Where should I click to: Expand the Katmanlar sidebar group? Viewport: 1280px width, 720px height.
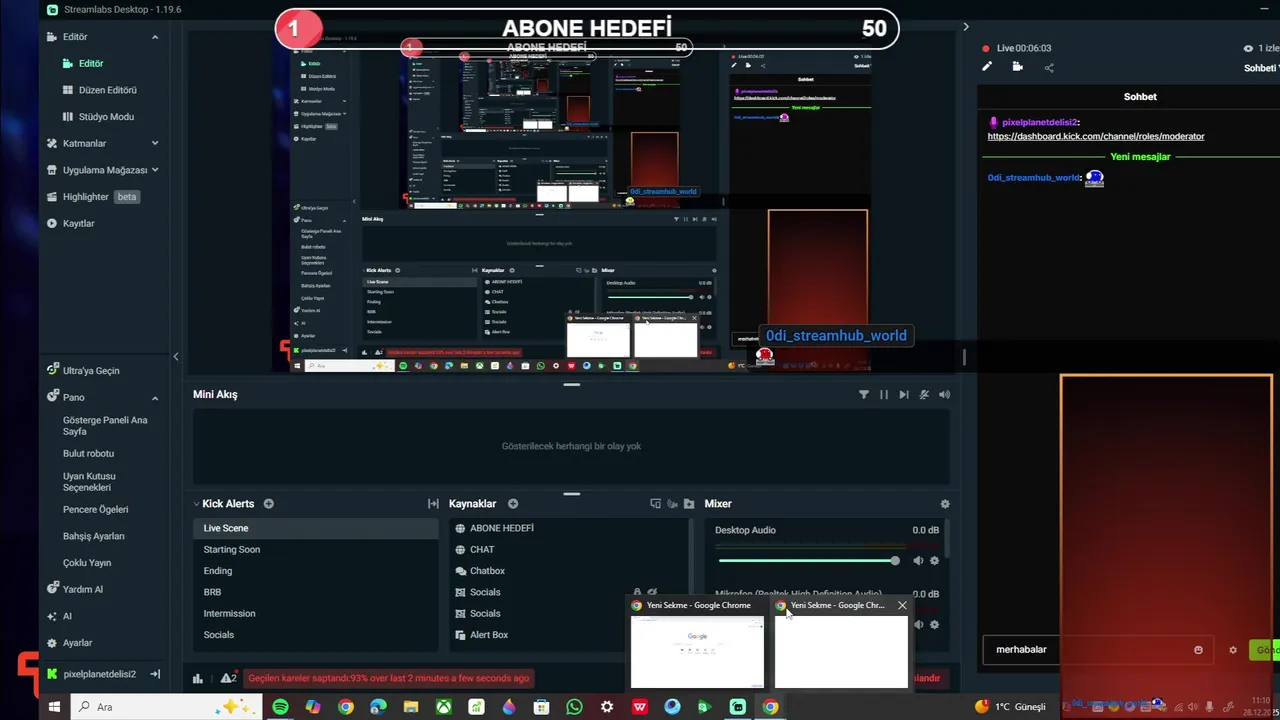pyautogui.click(x=155, y=143)
